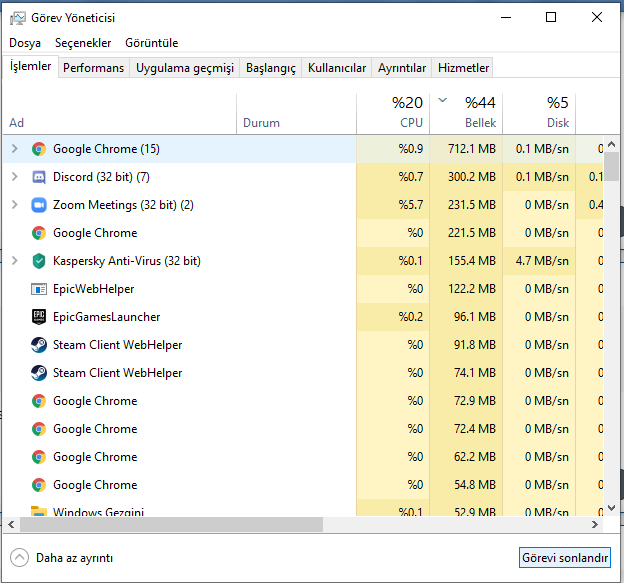Click the 712.1 MB memory value
Screen dimensions: 624x583
point(472,149)
